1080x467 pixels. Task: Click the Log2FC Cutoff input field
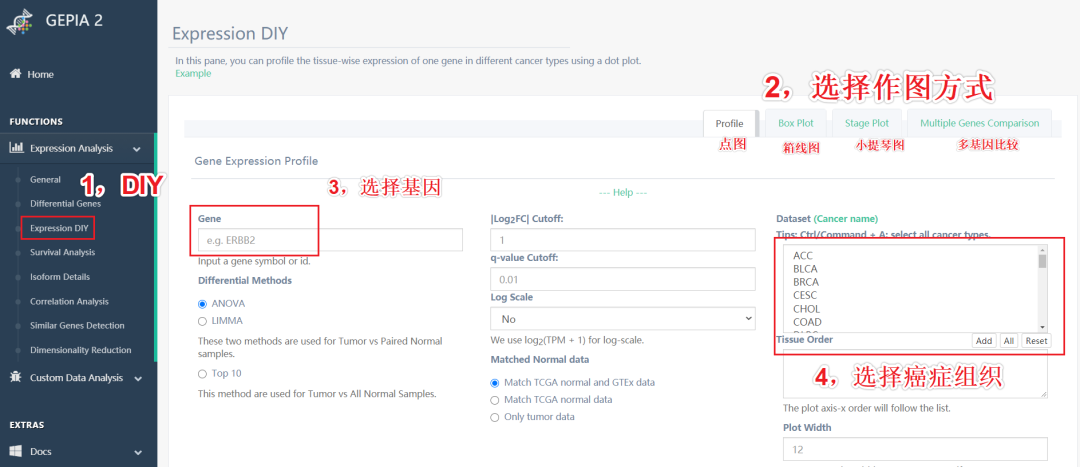click(623, 240)
